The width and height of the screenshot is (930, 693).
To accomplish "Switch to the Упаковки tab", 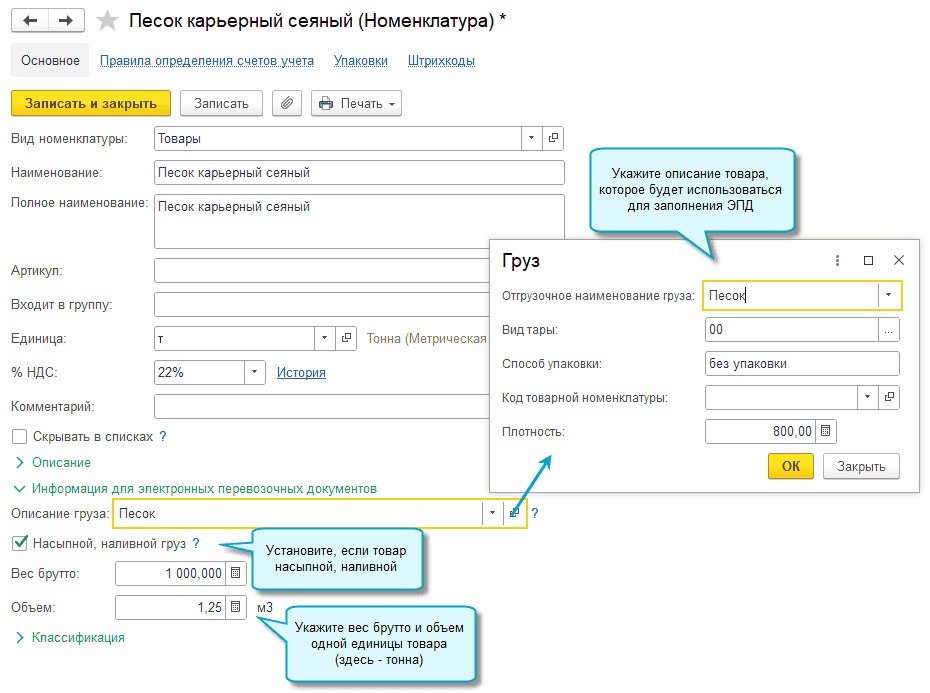I will pyautogui.click(x=361, y=61).
